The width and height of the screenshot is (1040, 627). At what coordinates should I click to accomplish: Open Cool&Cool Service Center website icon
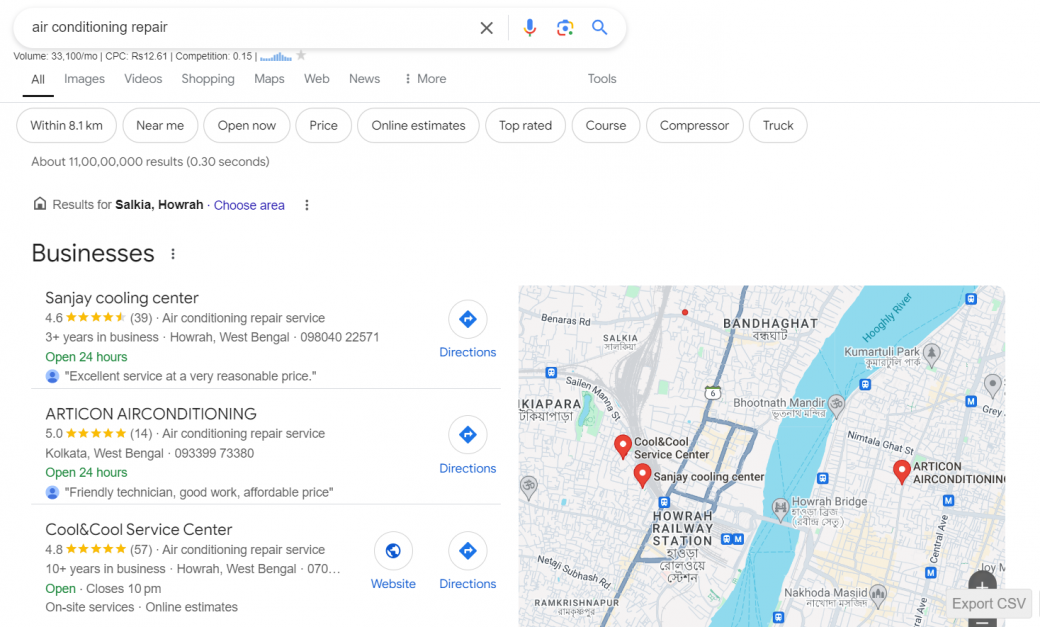coord(393,551)
